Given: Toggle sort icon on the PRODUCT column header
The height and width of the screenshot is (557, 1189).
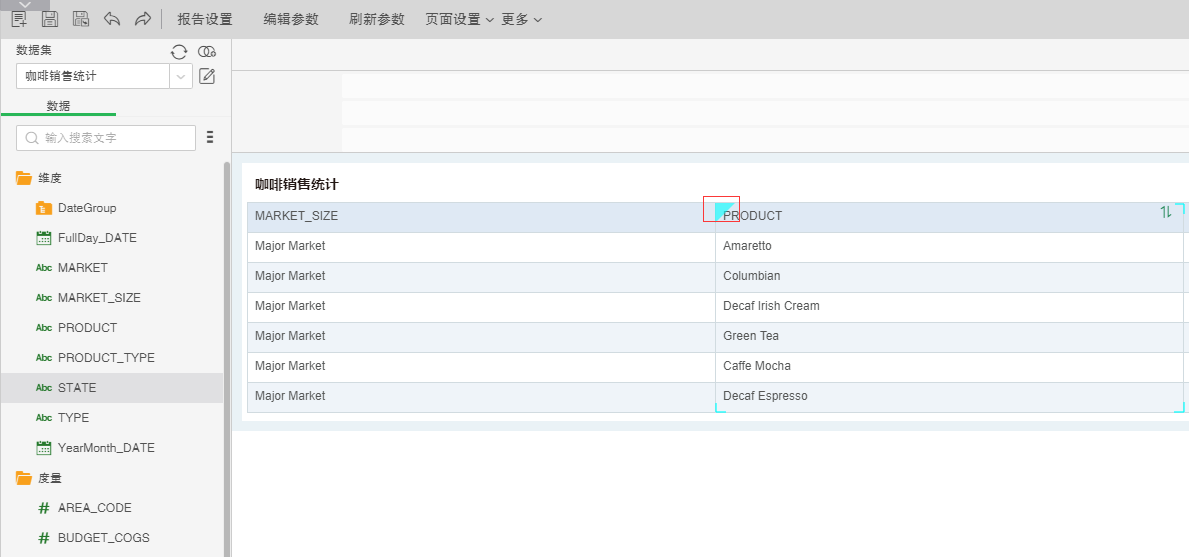Looking at the screenshot, I should [1166, 212].
